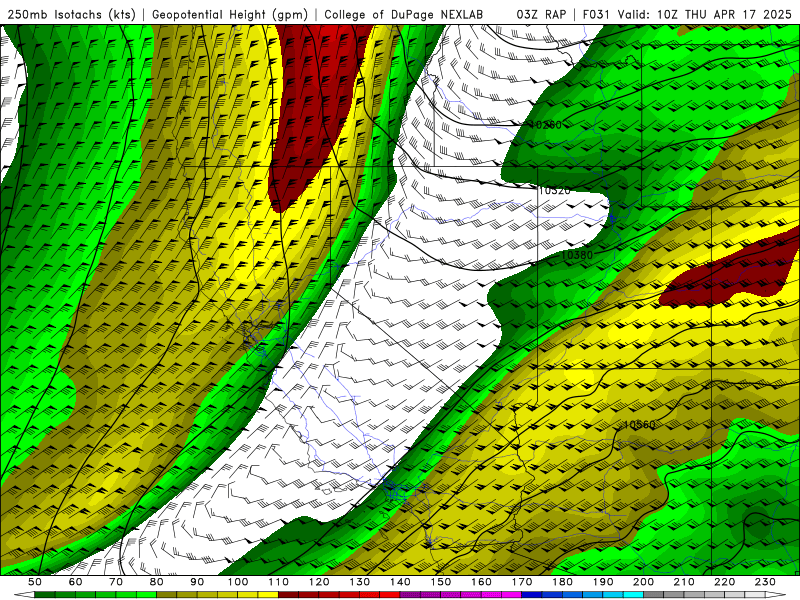Viewport: 800px width, 600px height.
Task: Click the 220 value on the color scale
Action: pyautogui.click(x=724, y=582)
